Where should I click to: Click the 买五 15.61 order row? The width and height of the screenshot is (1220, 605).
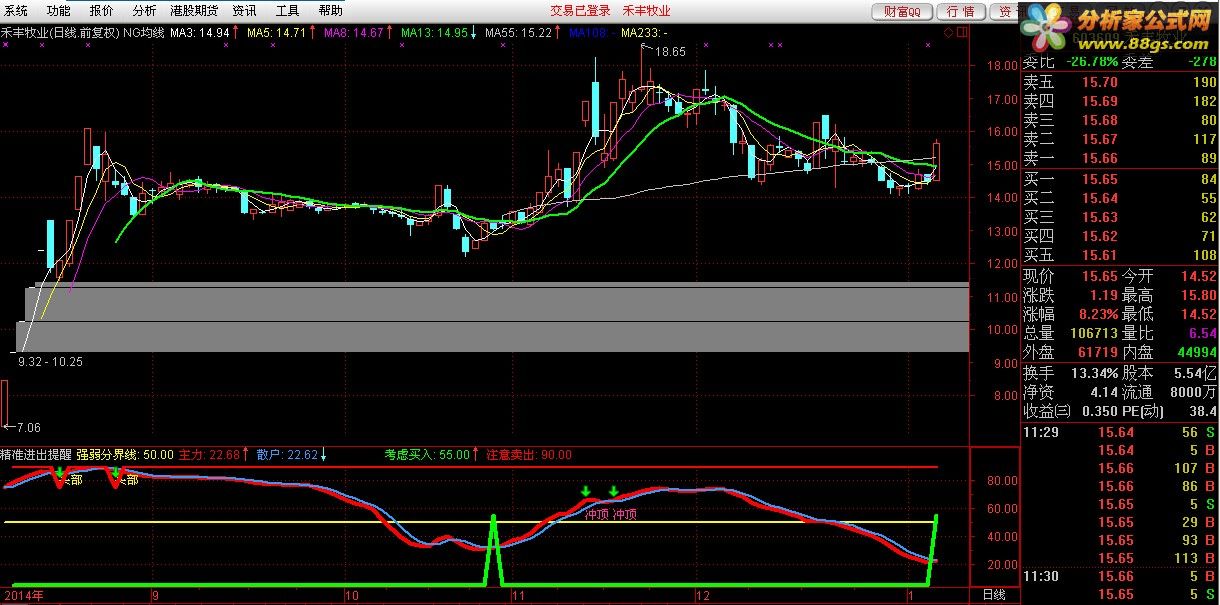coord(1120,255)
